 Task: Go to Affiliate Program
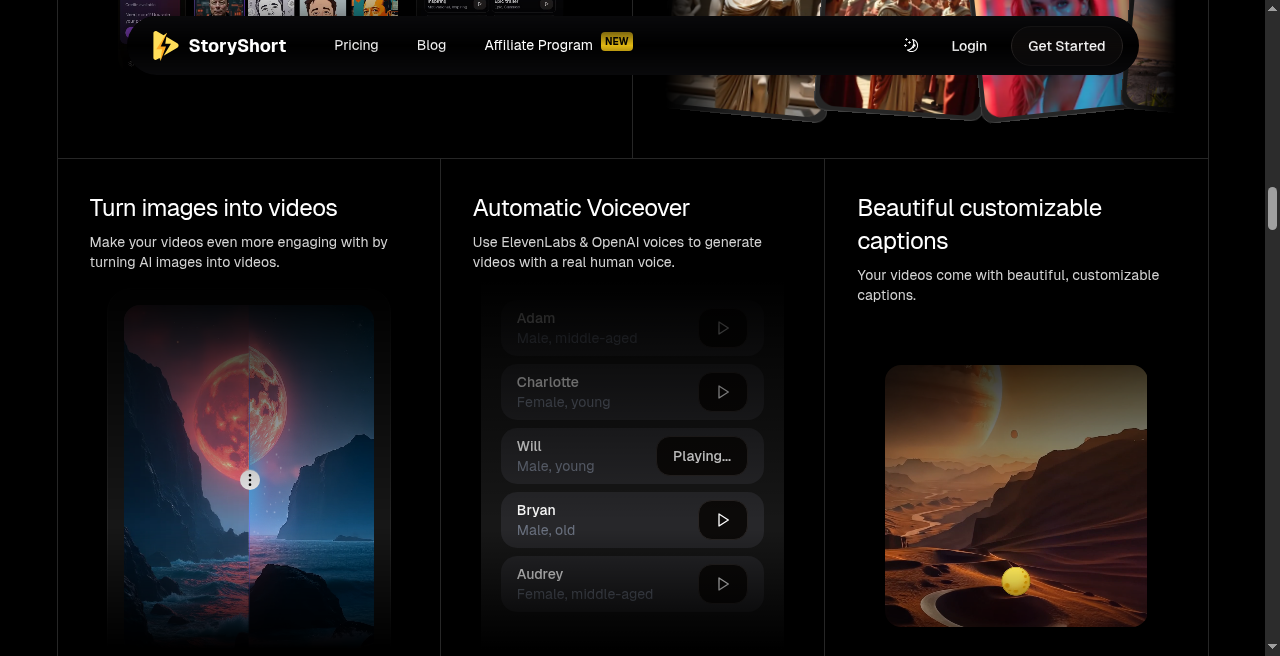[x=538, y=45]
